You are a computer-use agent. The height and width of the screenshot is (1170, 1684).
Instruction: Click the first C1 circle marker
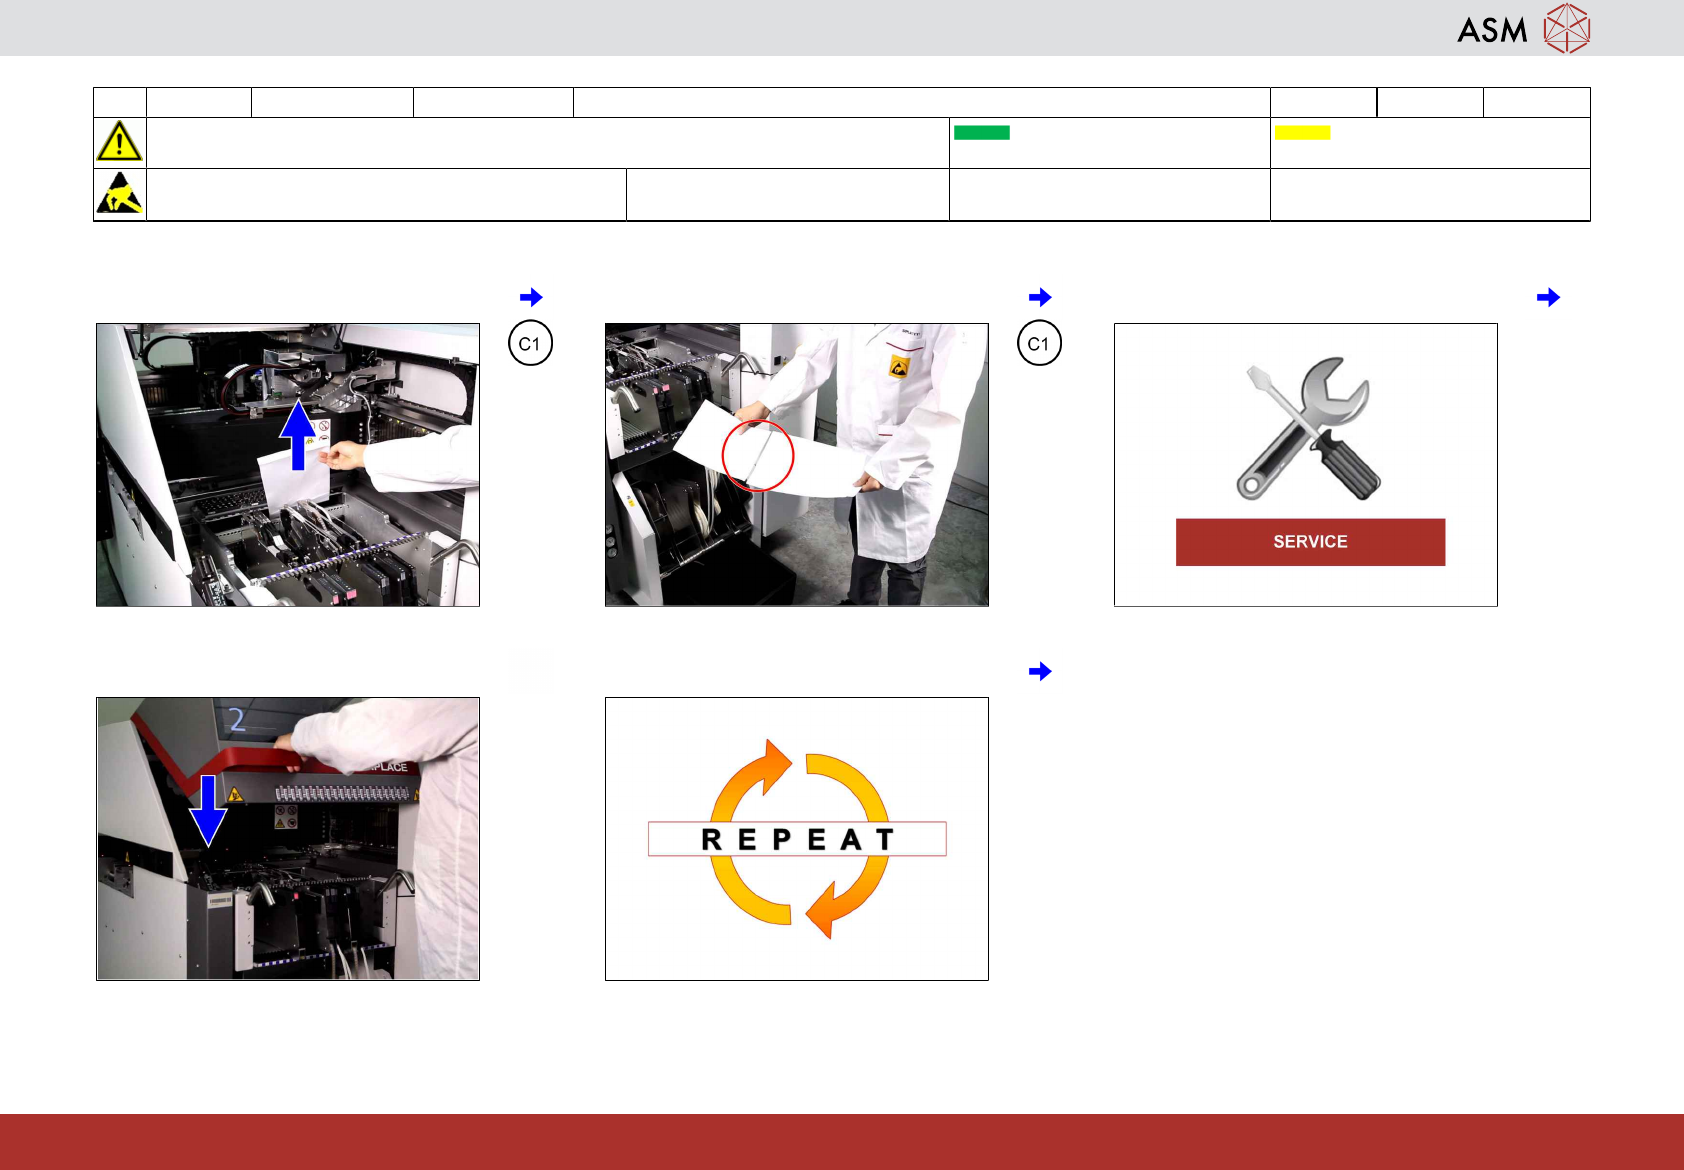tap(530, 344)
